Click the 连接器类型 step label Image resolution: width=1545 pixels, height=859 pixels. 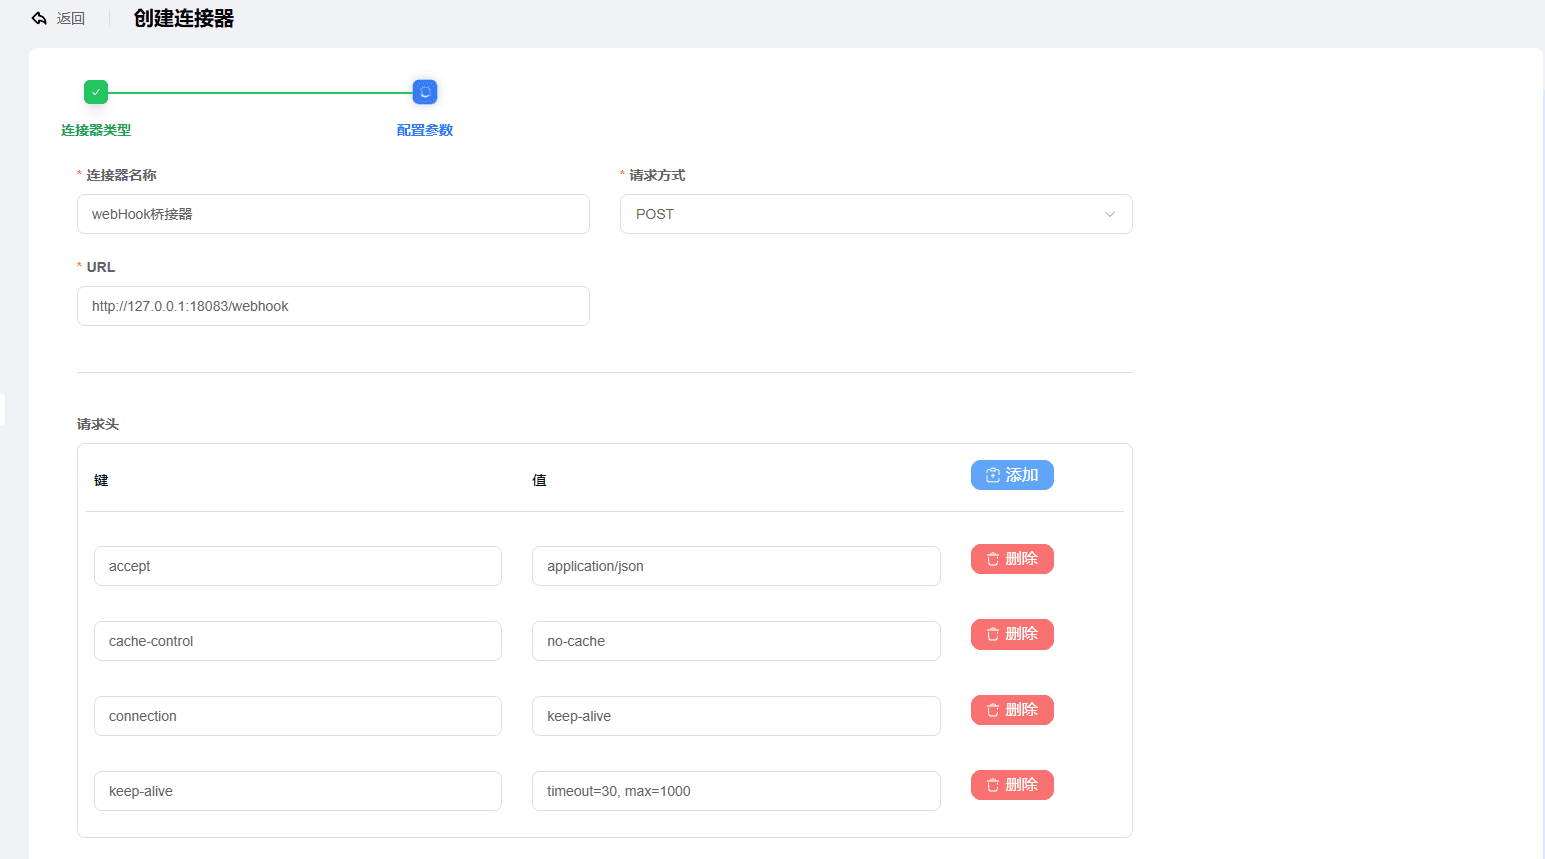click(x=96, y=130)
